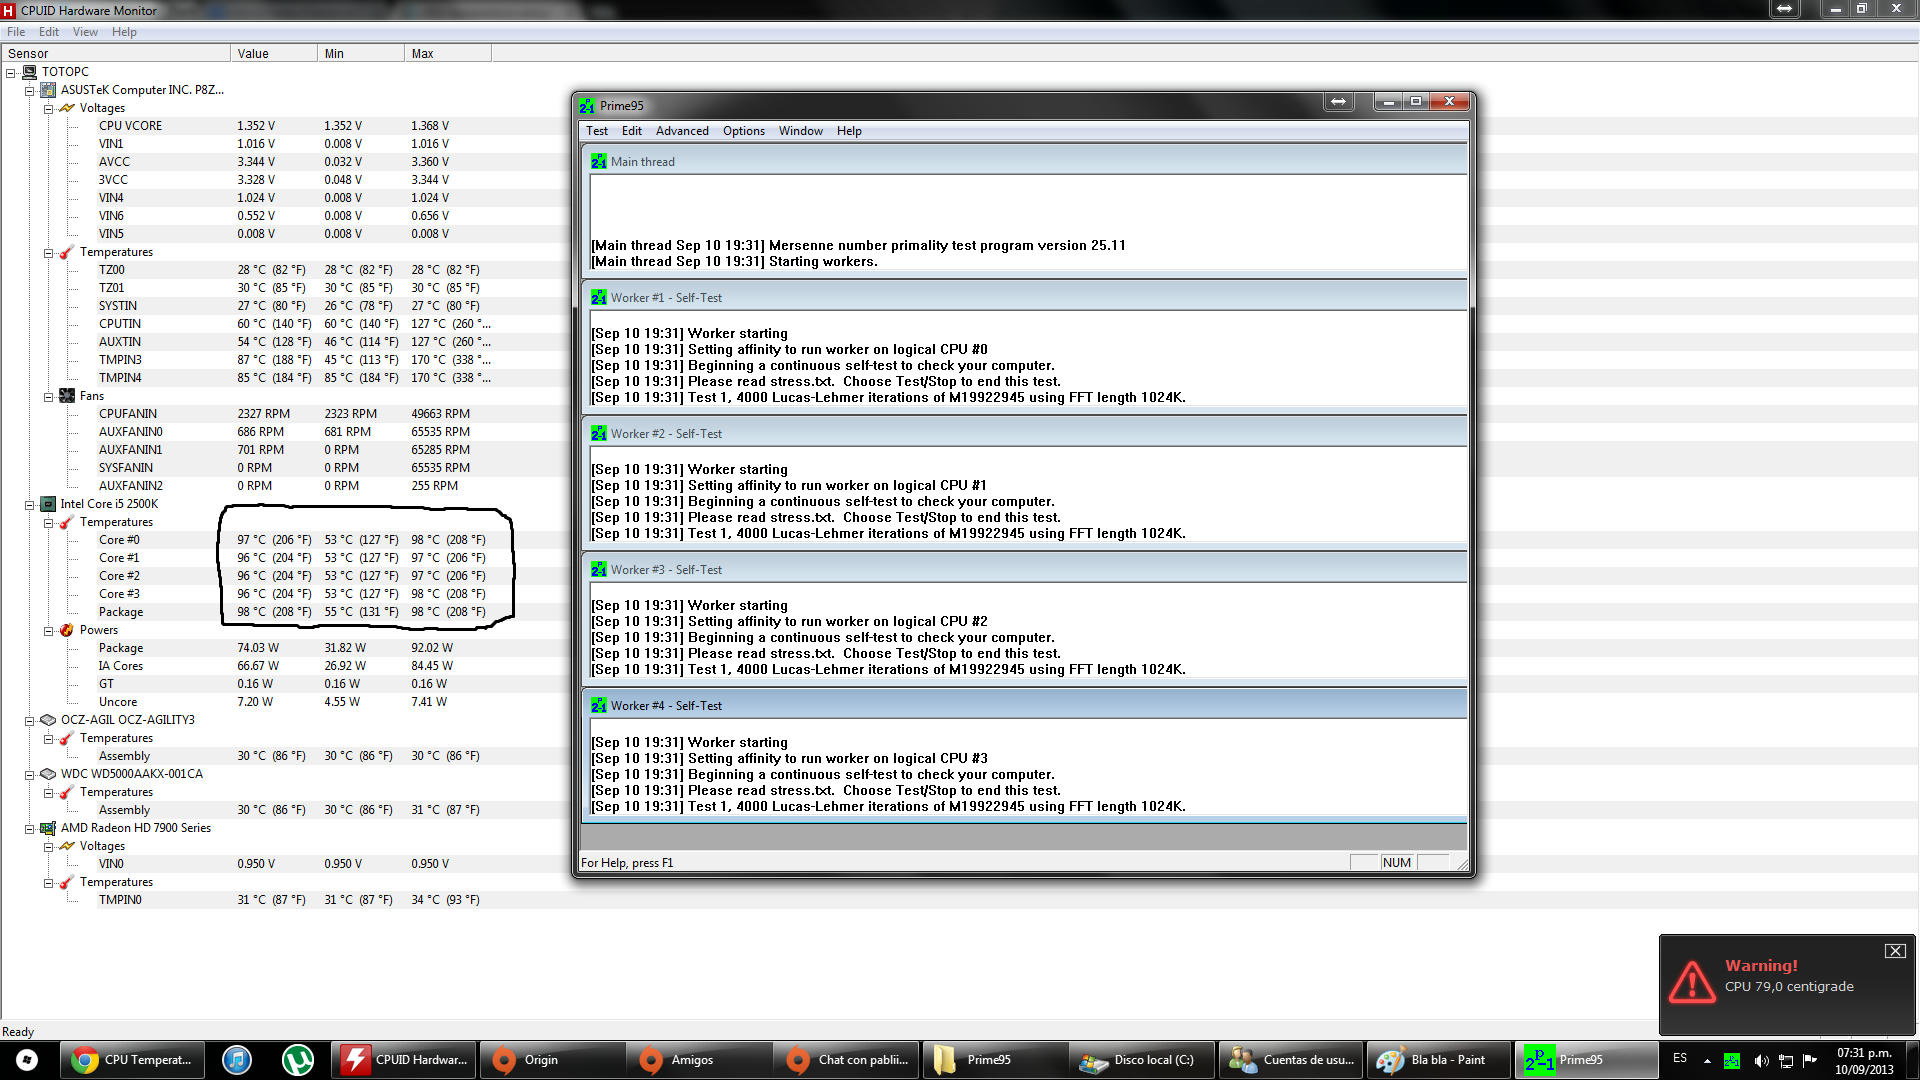Switch to CPUID Hardwar... taskbar button
The height and width of the screenshot is (1080, 1920).
pyautogui.click(x=403, y=1059)
